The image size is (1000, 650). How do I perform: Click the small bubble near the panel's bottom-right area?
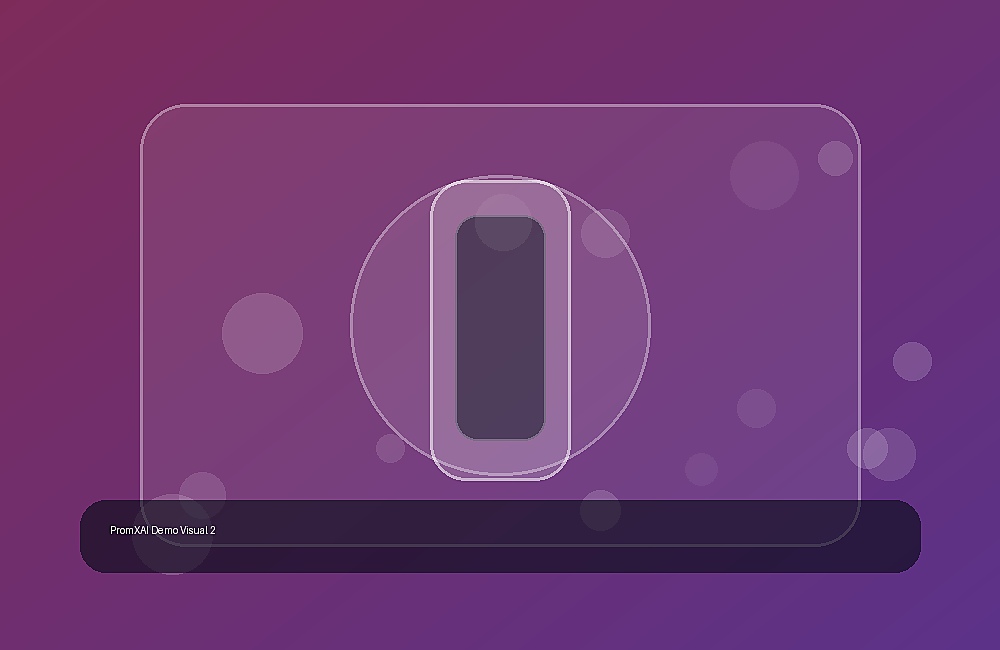pos(702,469)
